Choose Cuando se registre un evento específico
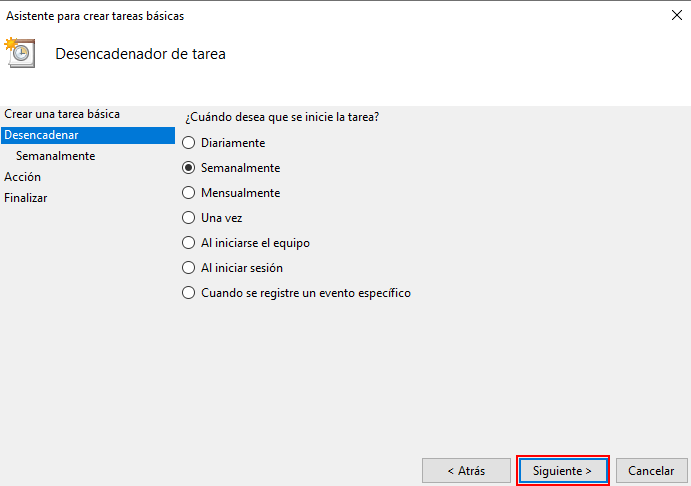 click(x=189, y=293)
